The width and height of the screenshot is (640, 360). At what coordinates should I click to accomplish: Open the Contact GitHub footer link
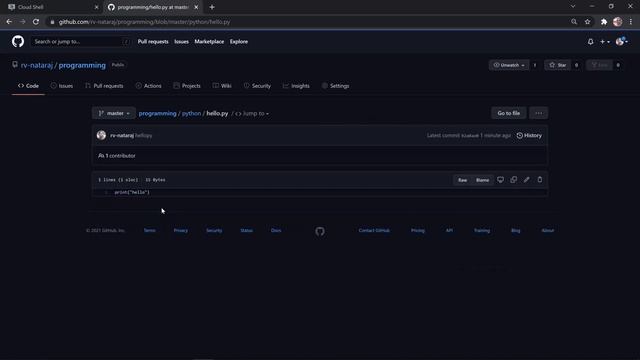(x=374, y=231)
